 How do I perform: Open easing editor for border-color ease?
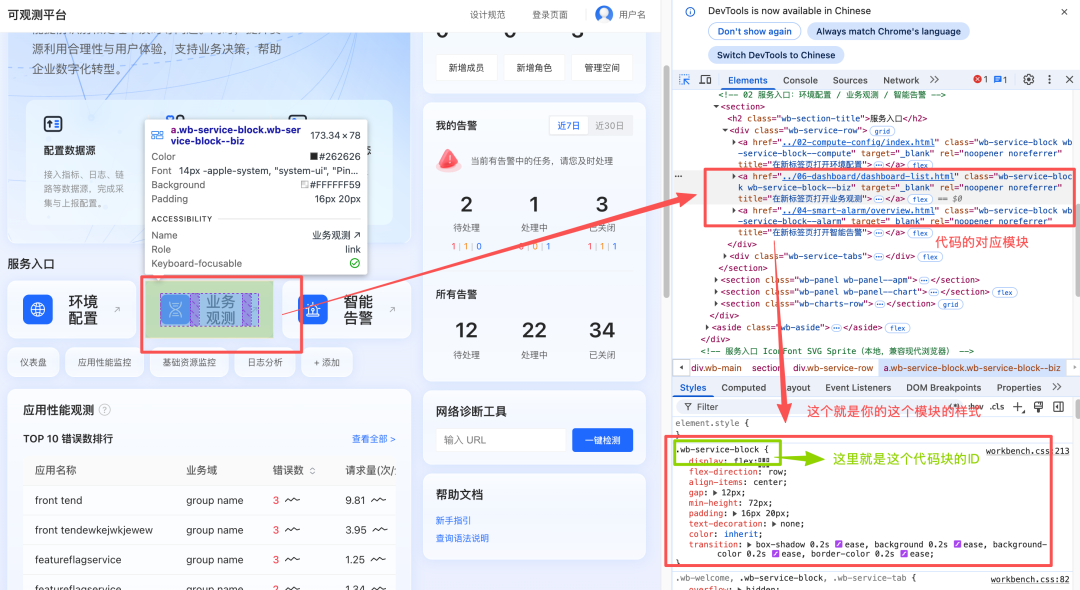coord(904,554)
